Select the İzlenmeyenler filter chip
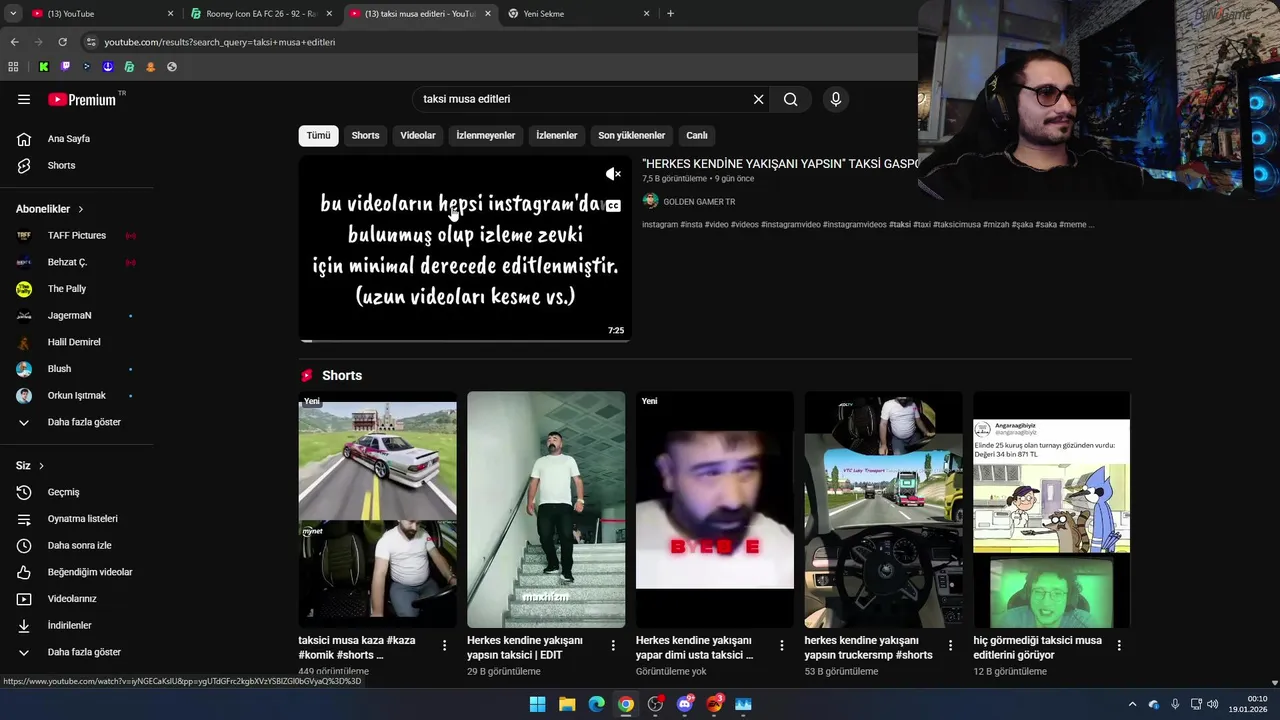 point(486,135)
